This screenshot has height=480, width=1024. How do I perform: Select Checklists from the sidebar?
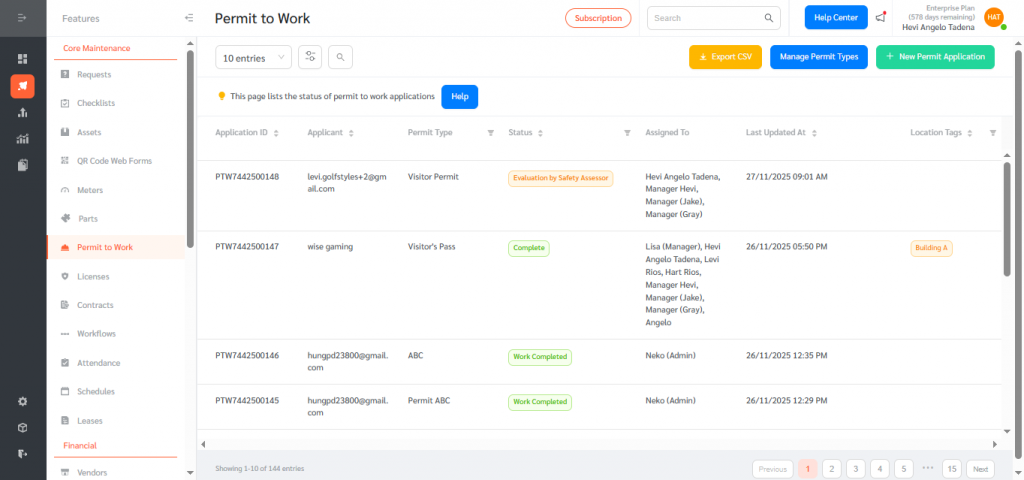[96, 103]
